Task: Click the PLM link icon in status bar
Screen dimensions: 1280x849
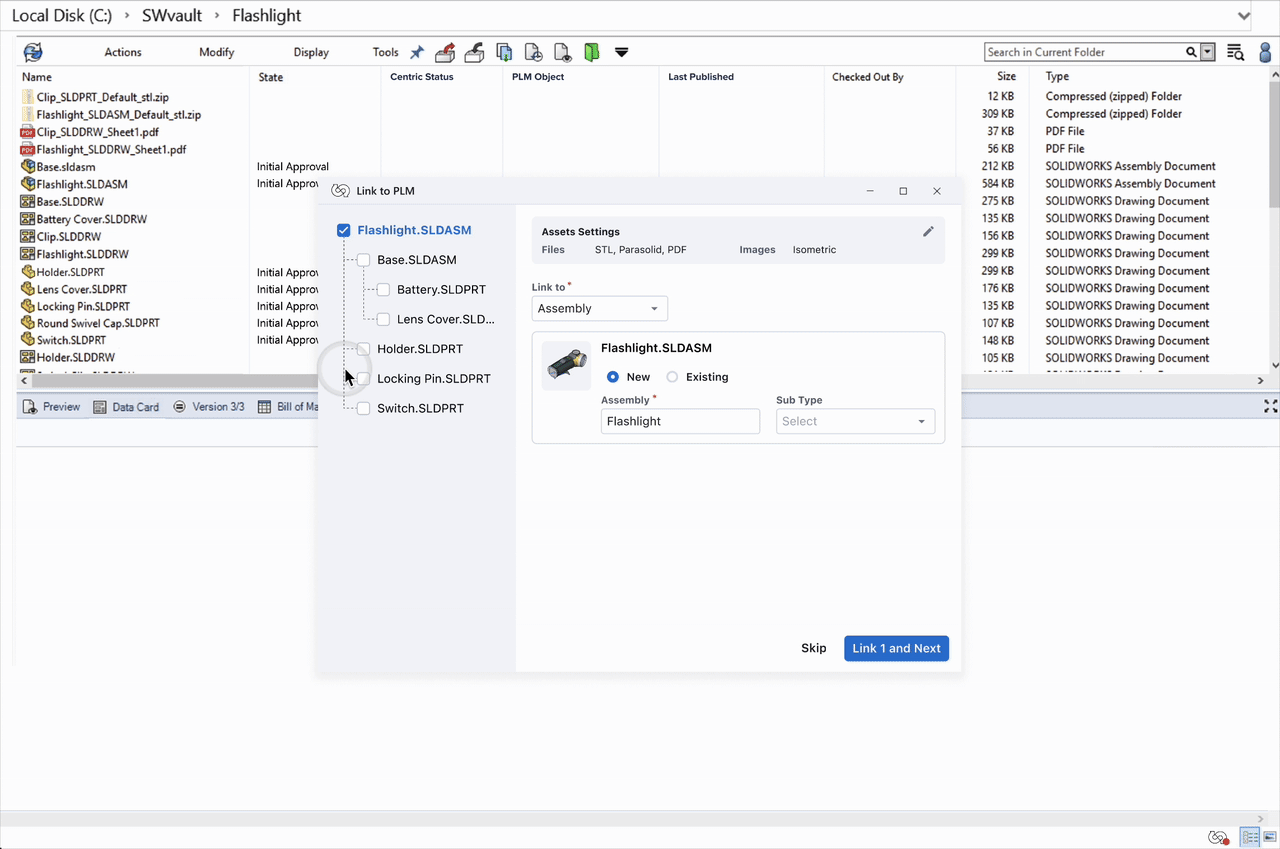Action: 1218,837
